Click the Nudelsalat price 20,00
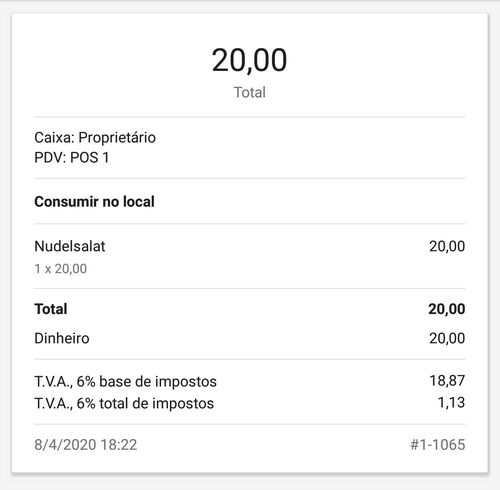This screenshot has width=500, height=490. (447, 246)
